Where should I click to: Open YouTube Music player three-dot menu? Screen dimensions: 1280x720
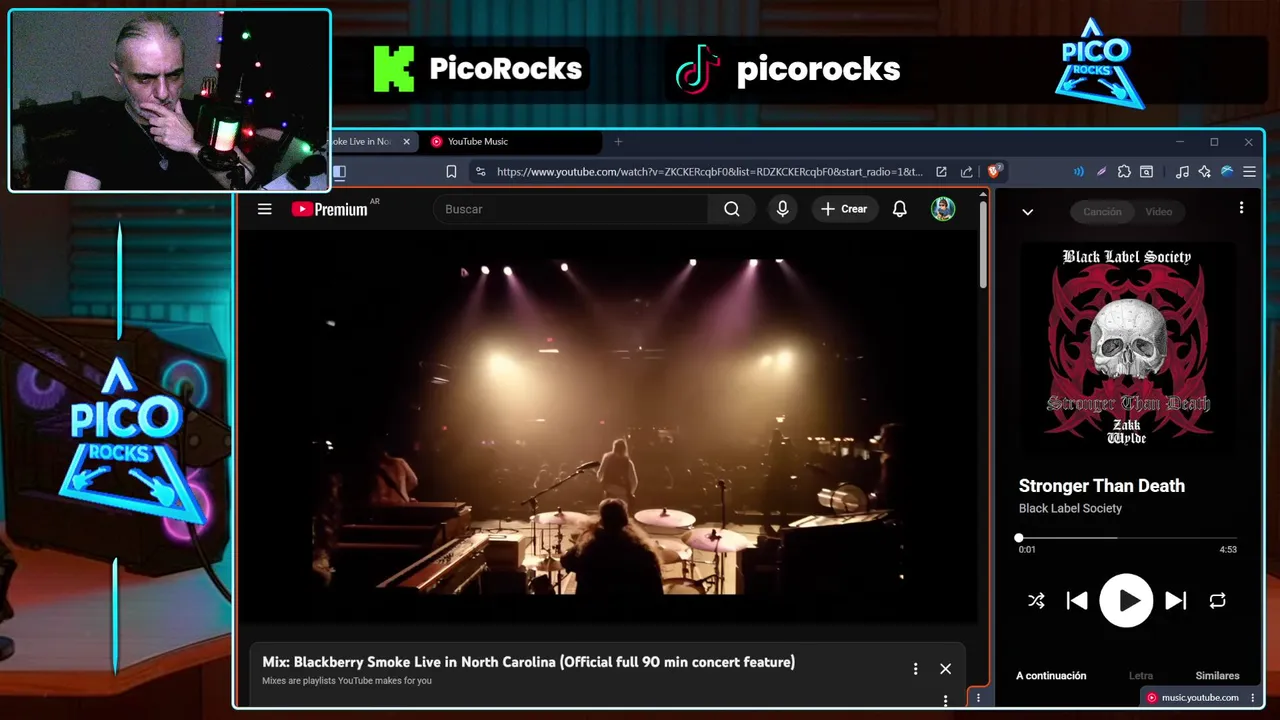click(1241, 208)
